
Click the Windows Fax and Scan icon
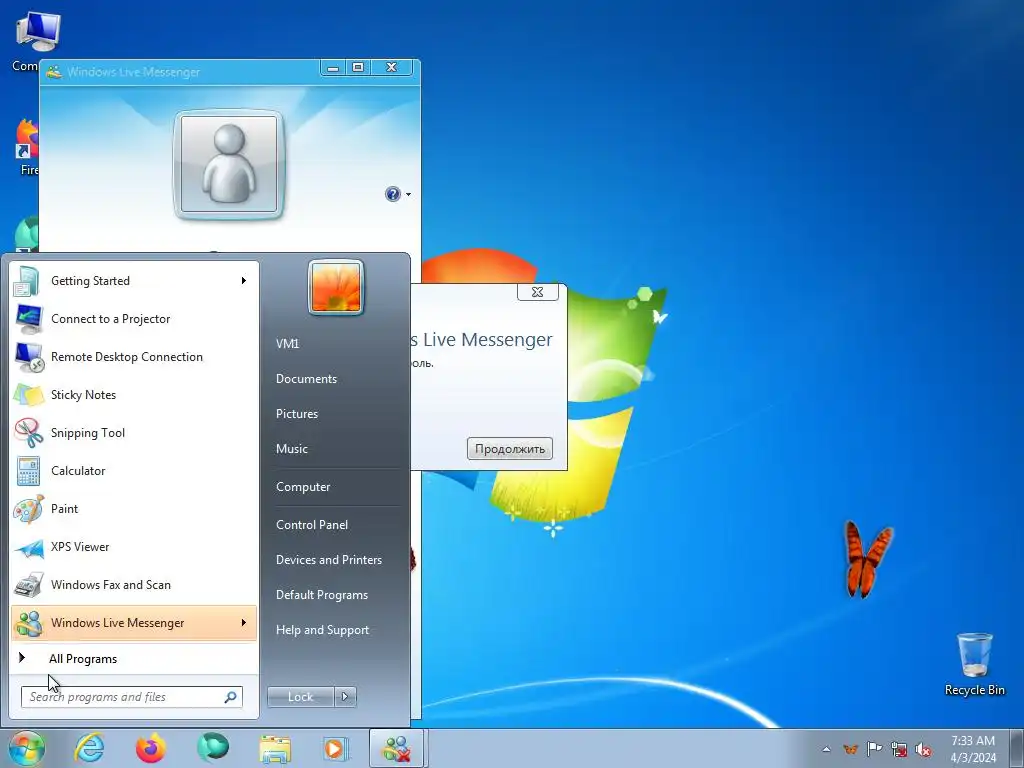[28, 584]
